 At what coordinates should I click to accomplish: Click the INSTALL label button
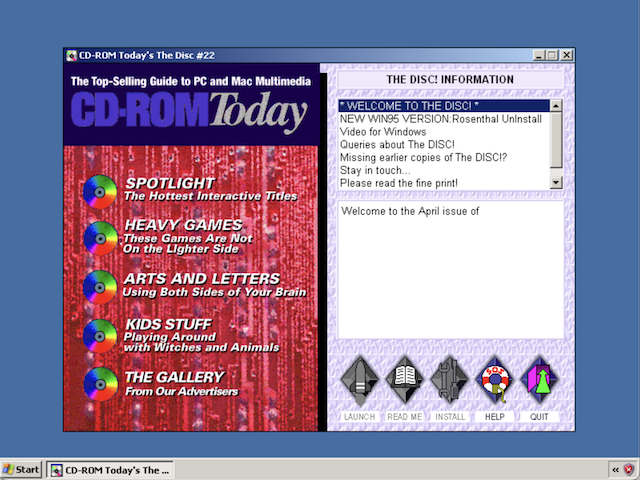[x=450, y=417]
